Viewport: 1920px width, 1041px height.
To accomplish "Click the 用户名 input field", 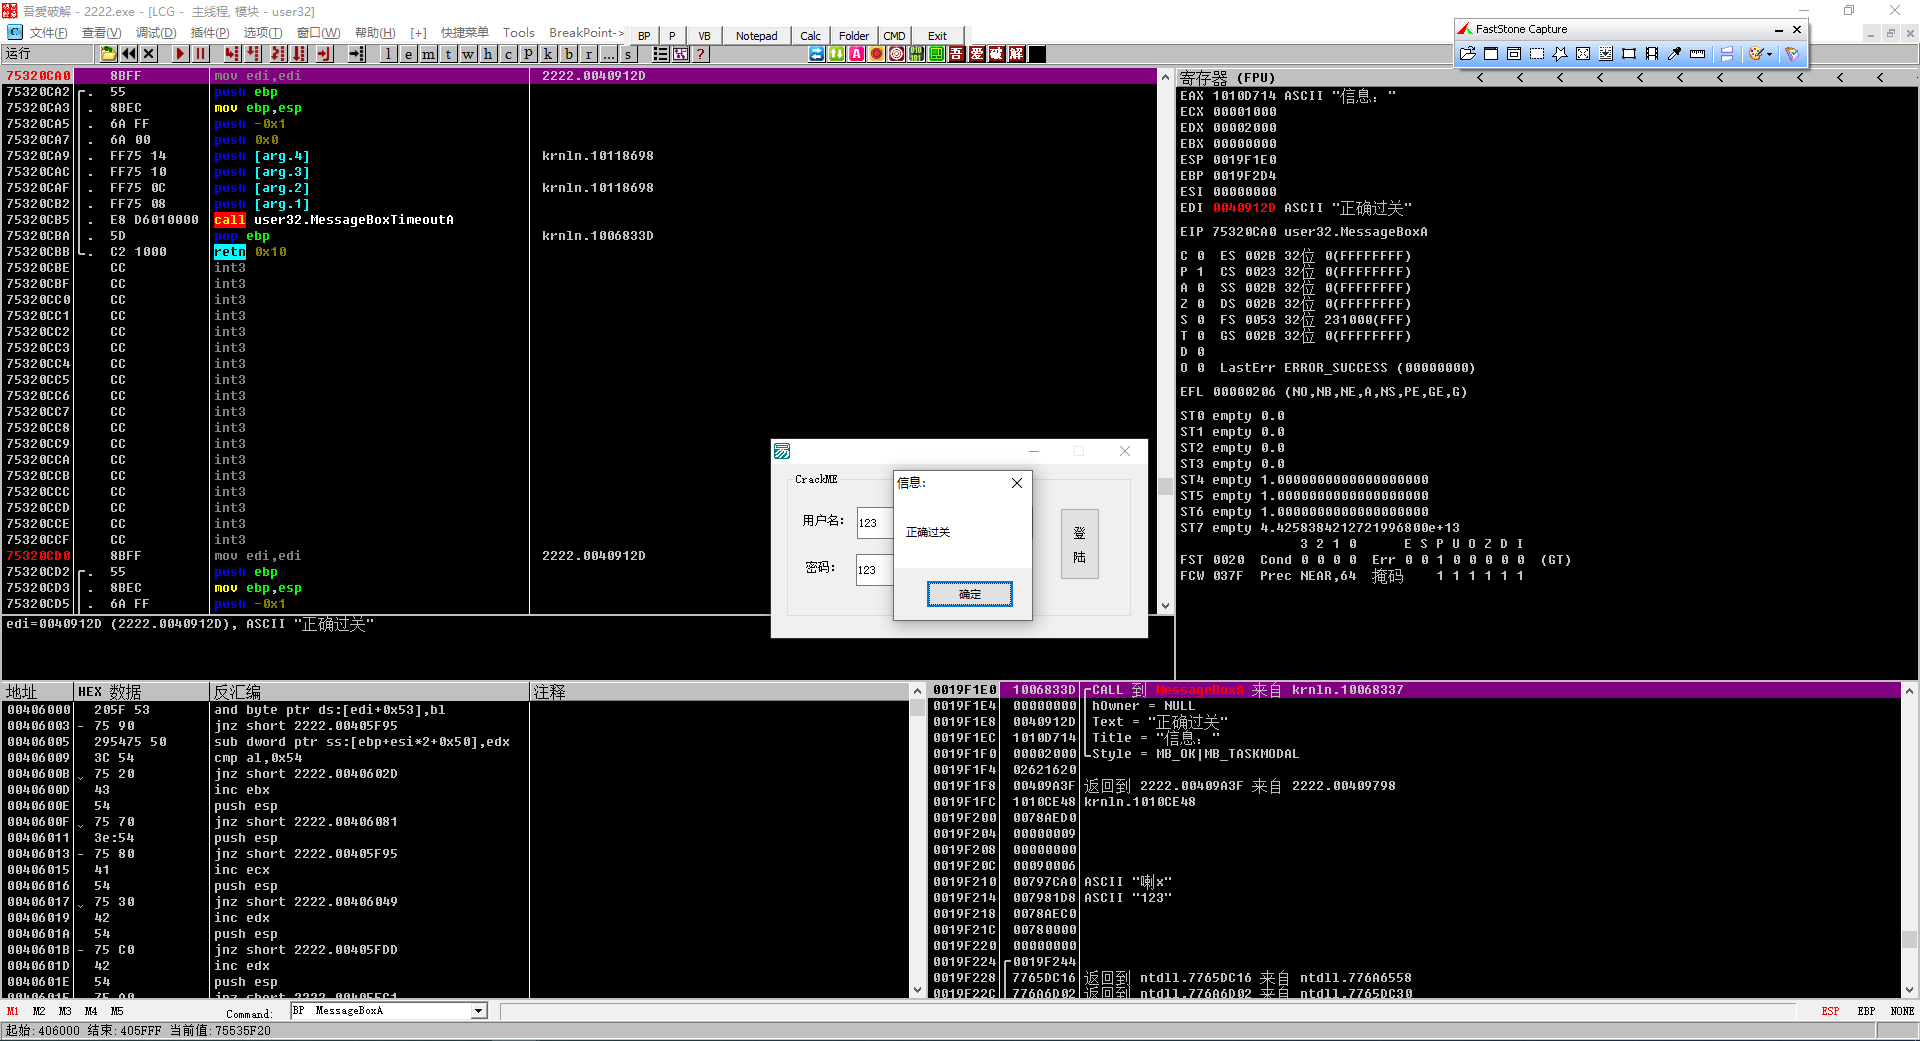I will (x=875, y=522).
